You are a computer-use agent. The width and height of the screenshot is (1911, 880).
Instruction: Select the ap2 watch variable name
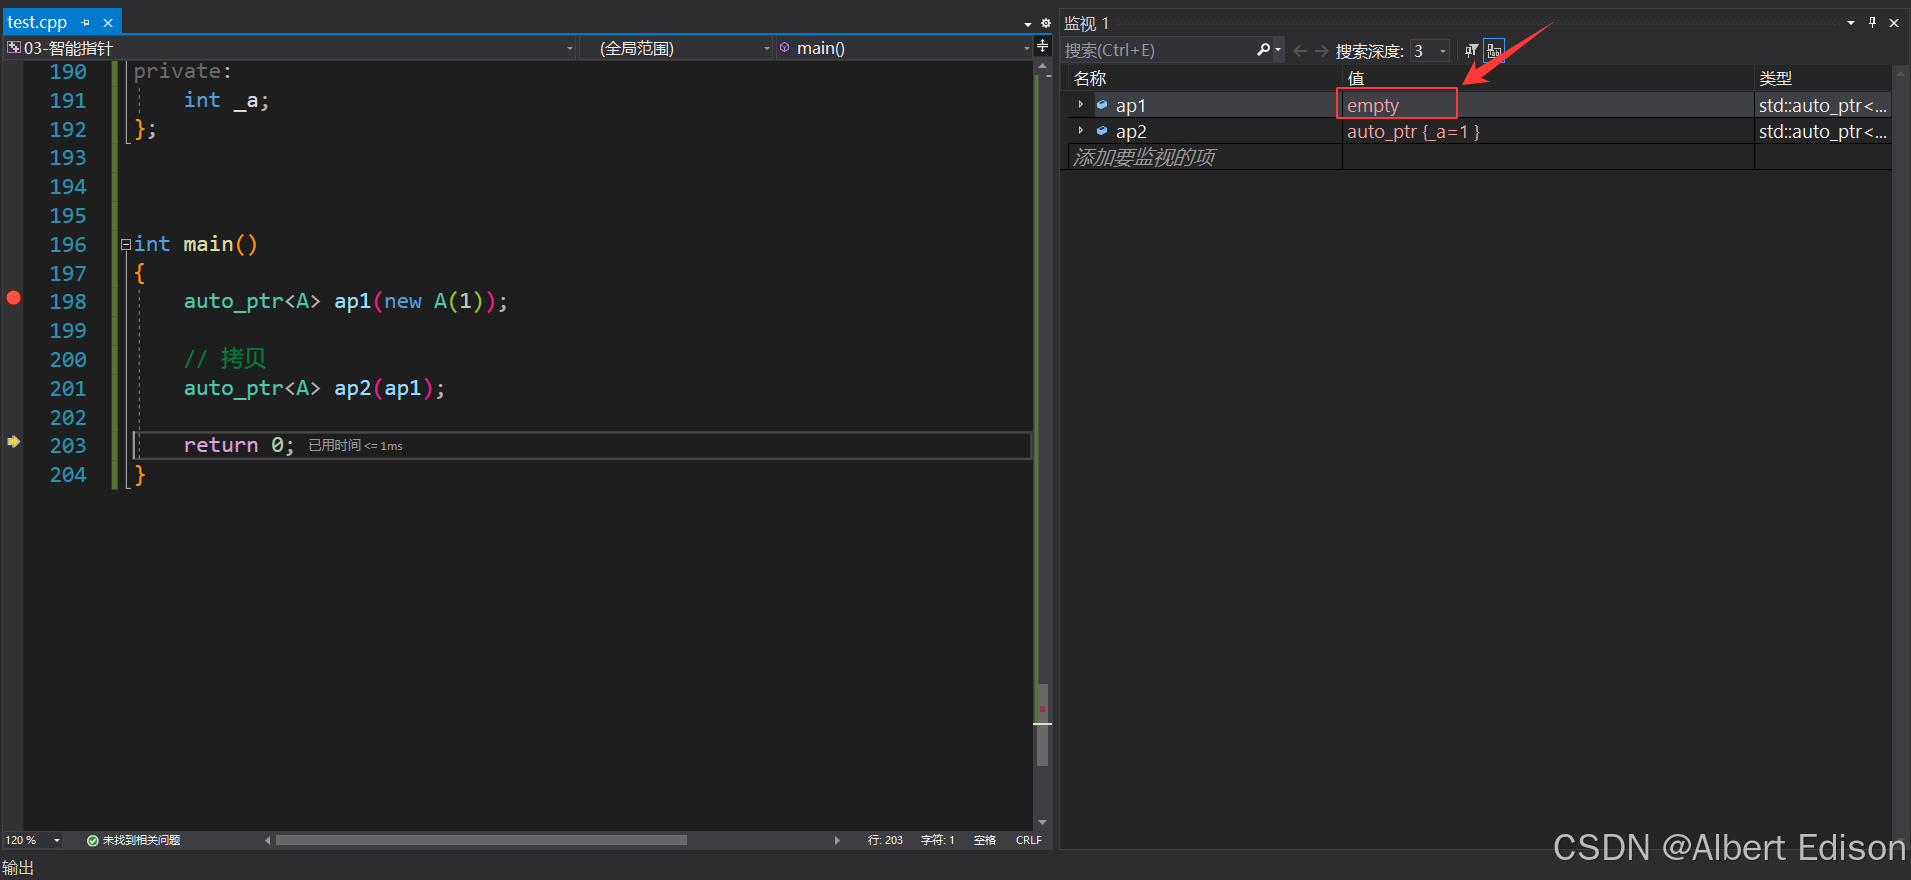click(x=1131, y=131)
